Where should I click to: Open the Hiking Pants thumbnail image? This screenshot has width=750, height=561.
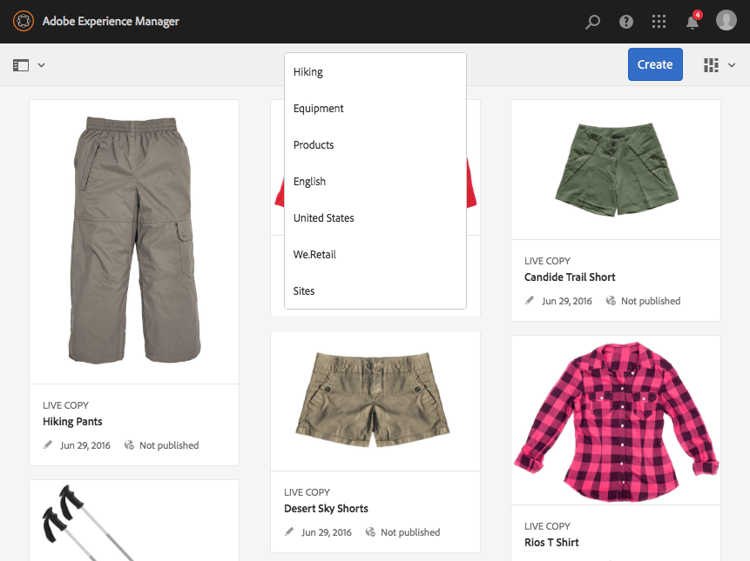point(134,242)
